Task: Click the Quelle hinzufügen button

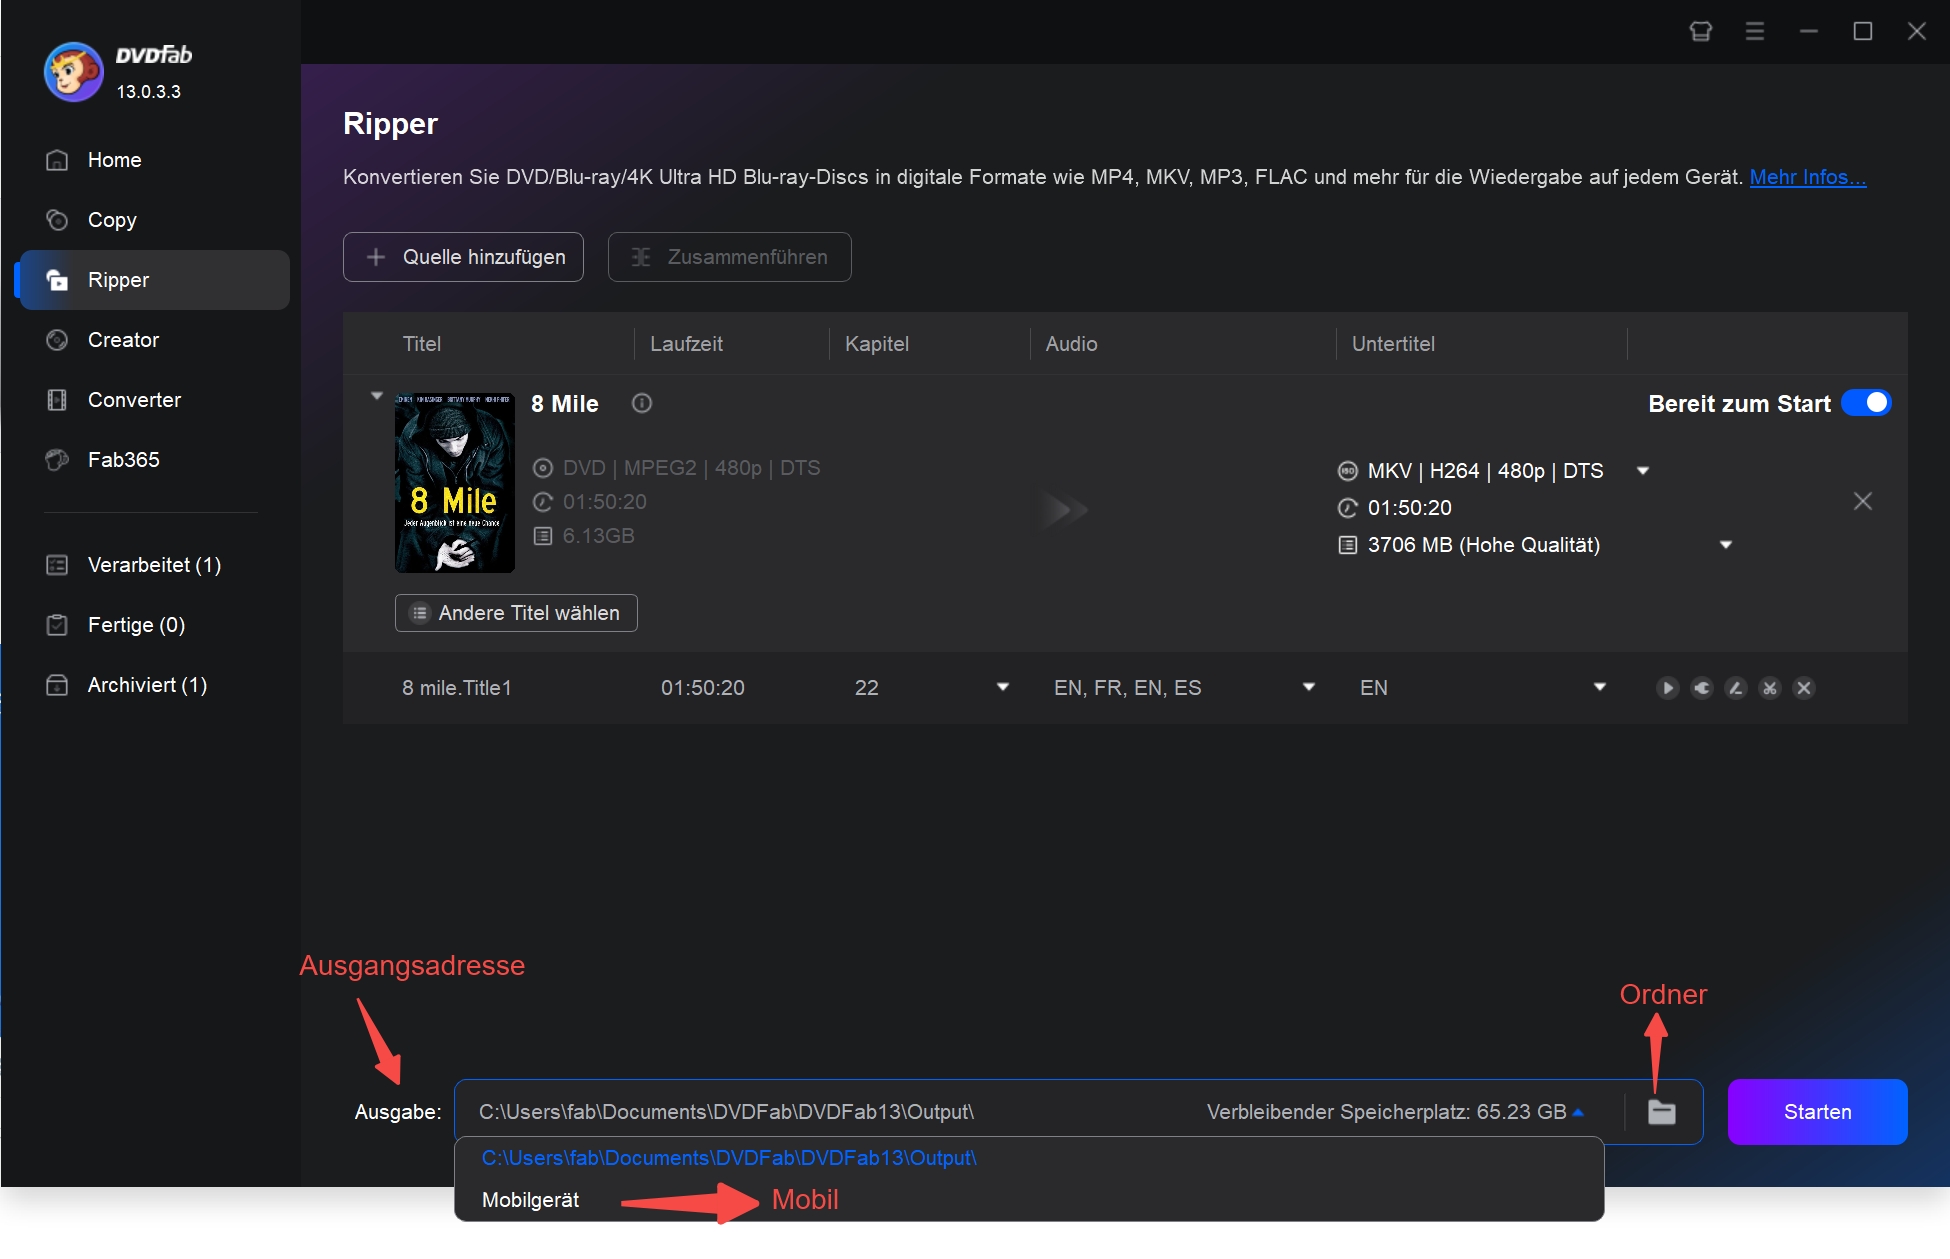Action: click(x=463, y=257)
